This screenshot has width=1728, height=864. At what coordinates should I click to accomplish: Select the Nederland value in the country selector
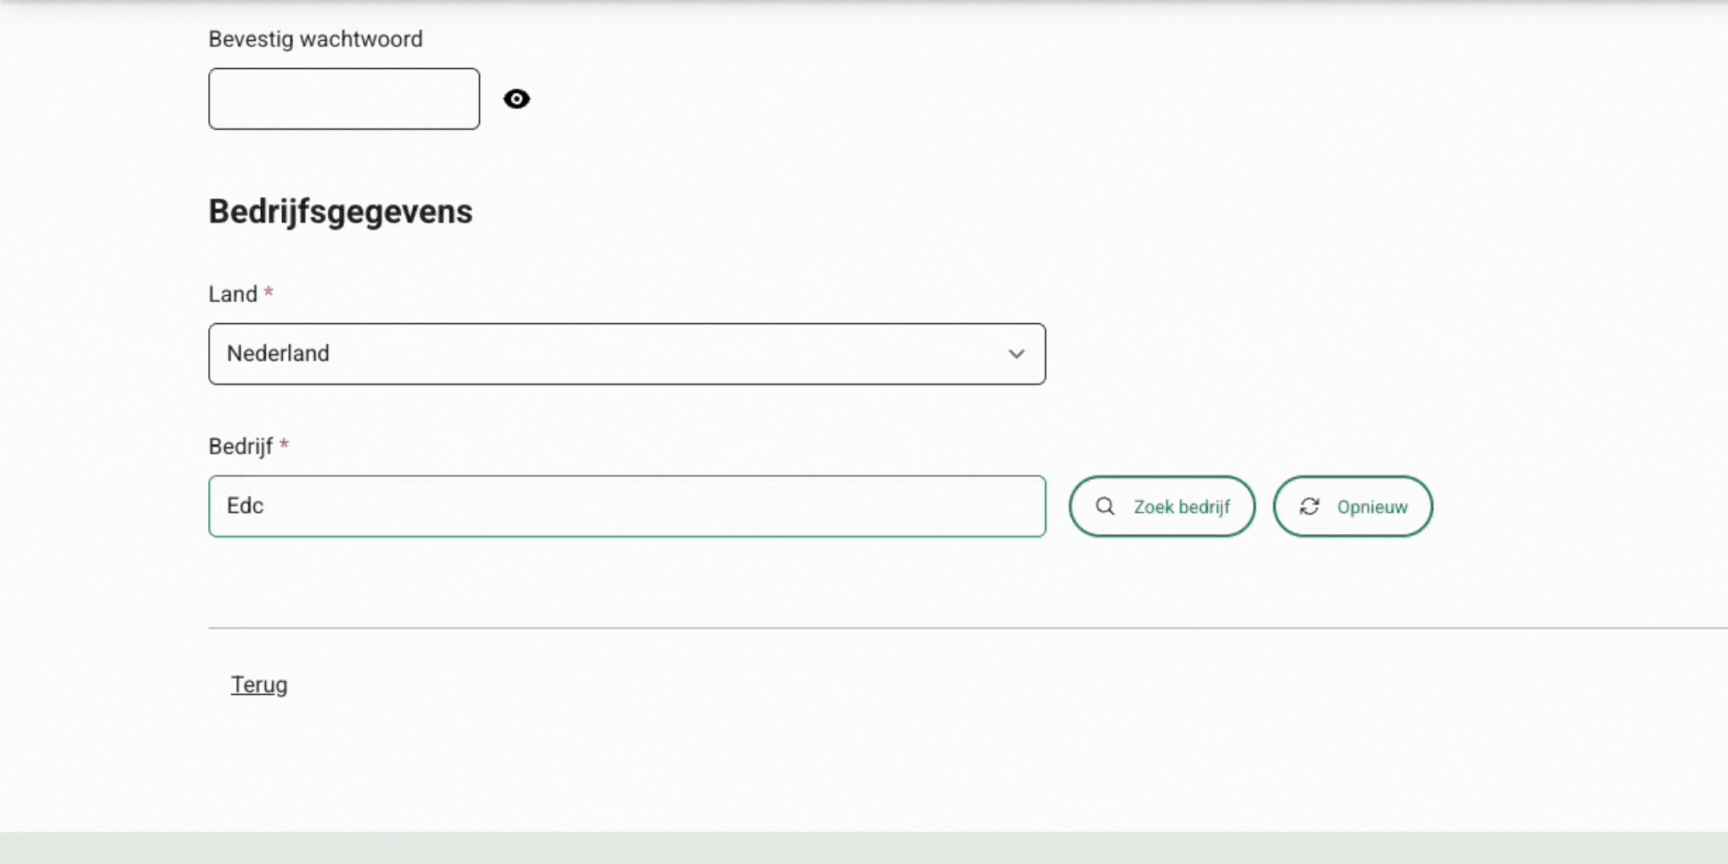[278, 354]
